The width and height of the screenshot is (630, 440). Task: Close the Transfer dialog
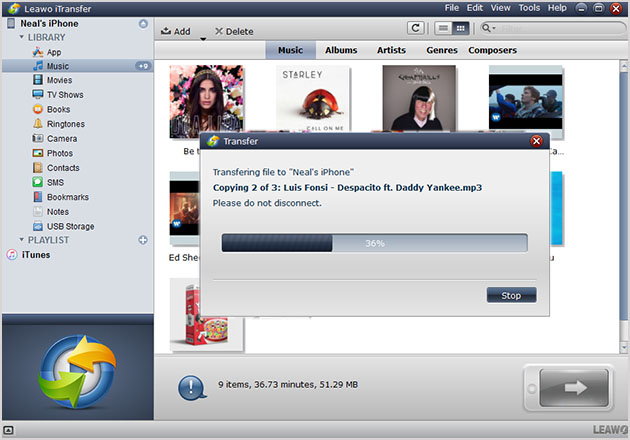(x=536, y=141)
